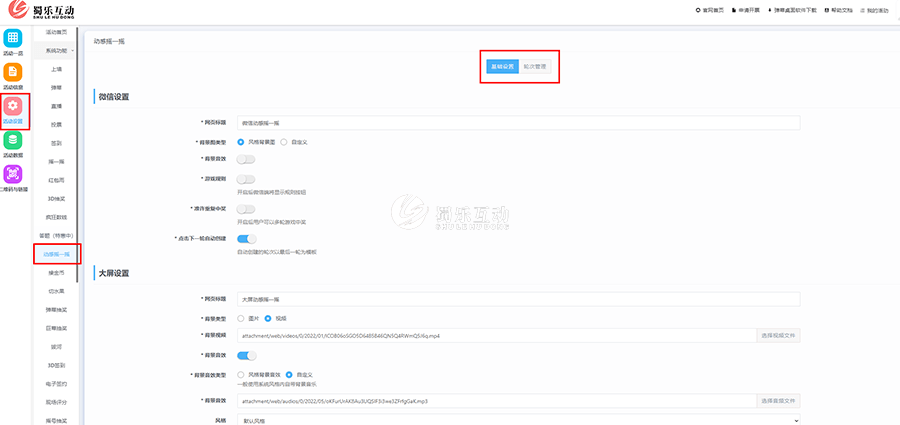Open 弹幕 in the side menu

[56, 87]
